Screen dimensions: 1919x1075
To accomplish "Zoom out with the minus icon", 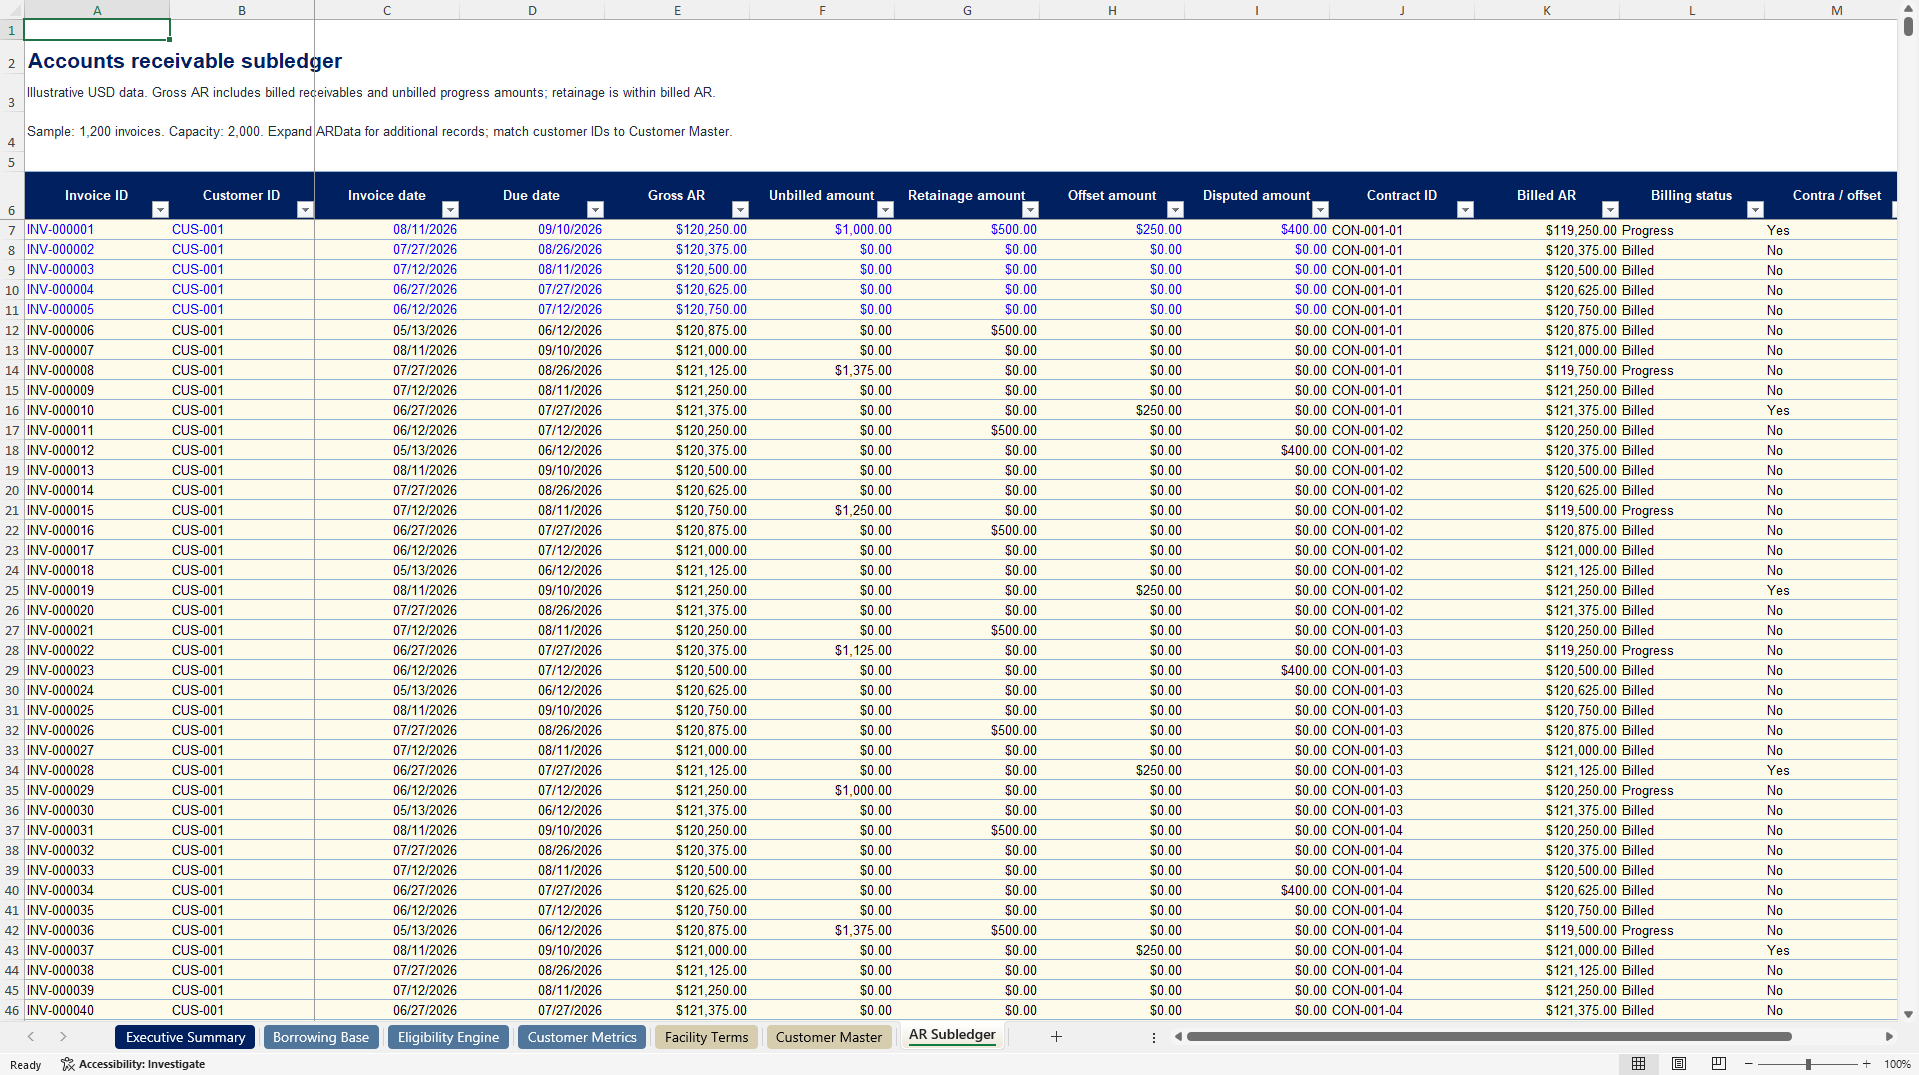I will click(x=1748, y=1064).
